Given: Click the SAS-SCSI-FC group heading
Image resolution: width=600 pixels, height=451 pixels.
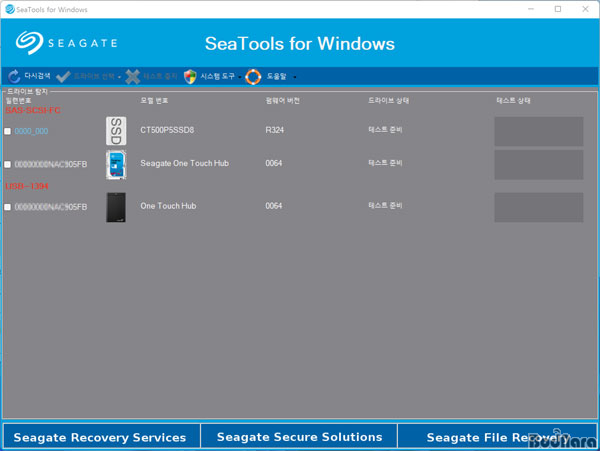Looking at the screenshot, I should tap(33, 111).
